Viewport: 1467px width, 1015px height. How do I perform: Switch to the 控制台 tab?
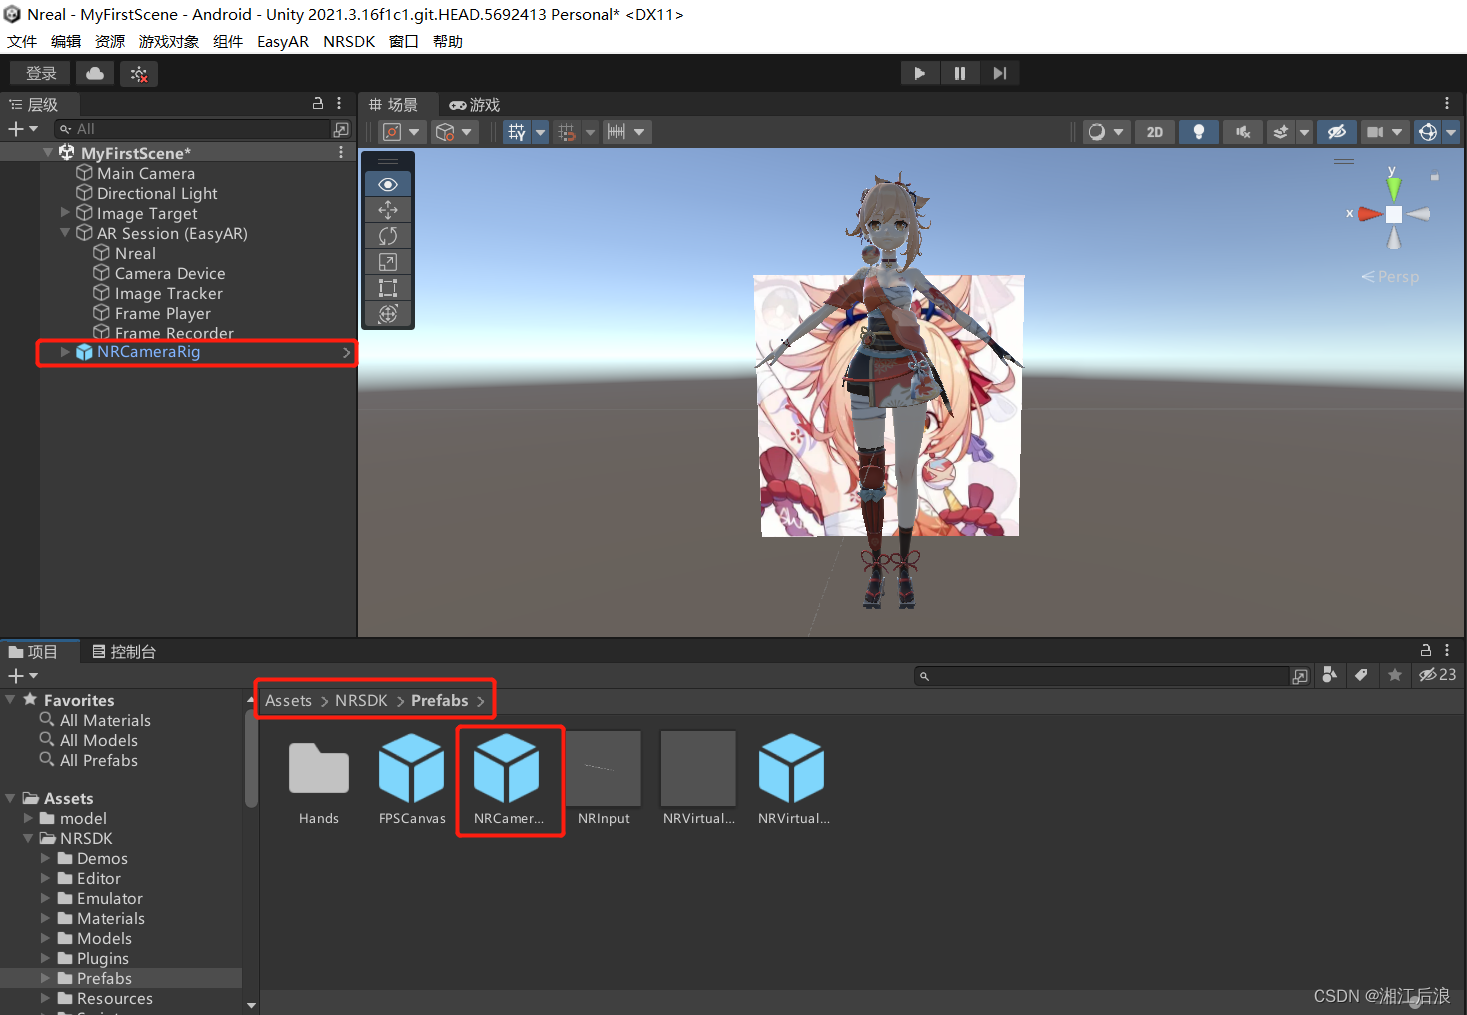click(x=124, y=652)
